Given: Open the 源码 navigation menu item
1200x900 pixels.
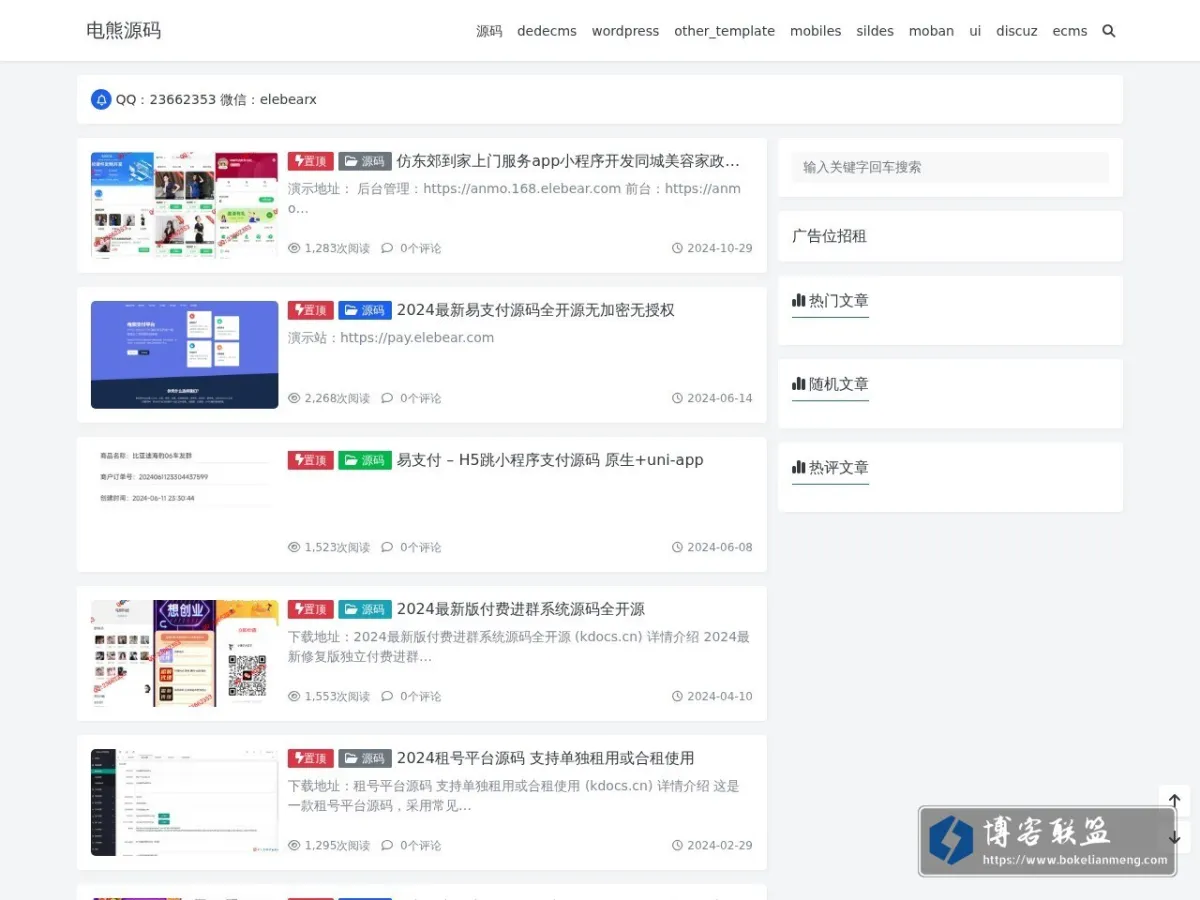Looking at the screenshot, I should pos(489,31).
